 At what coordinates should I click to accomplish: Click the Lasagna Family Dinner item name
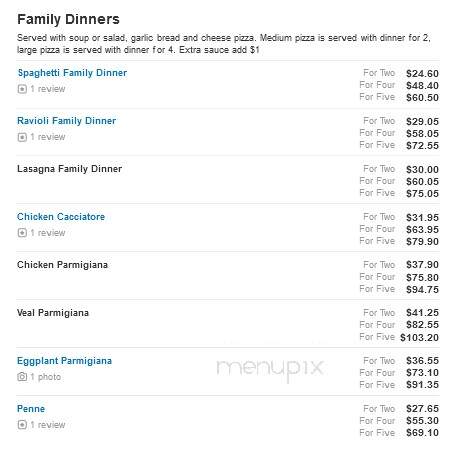69,169
